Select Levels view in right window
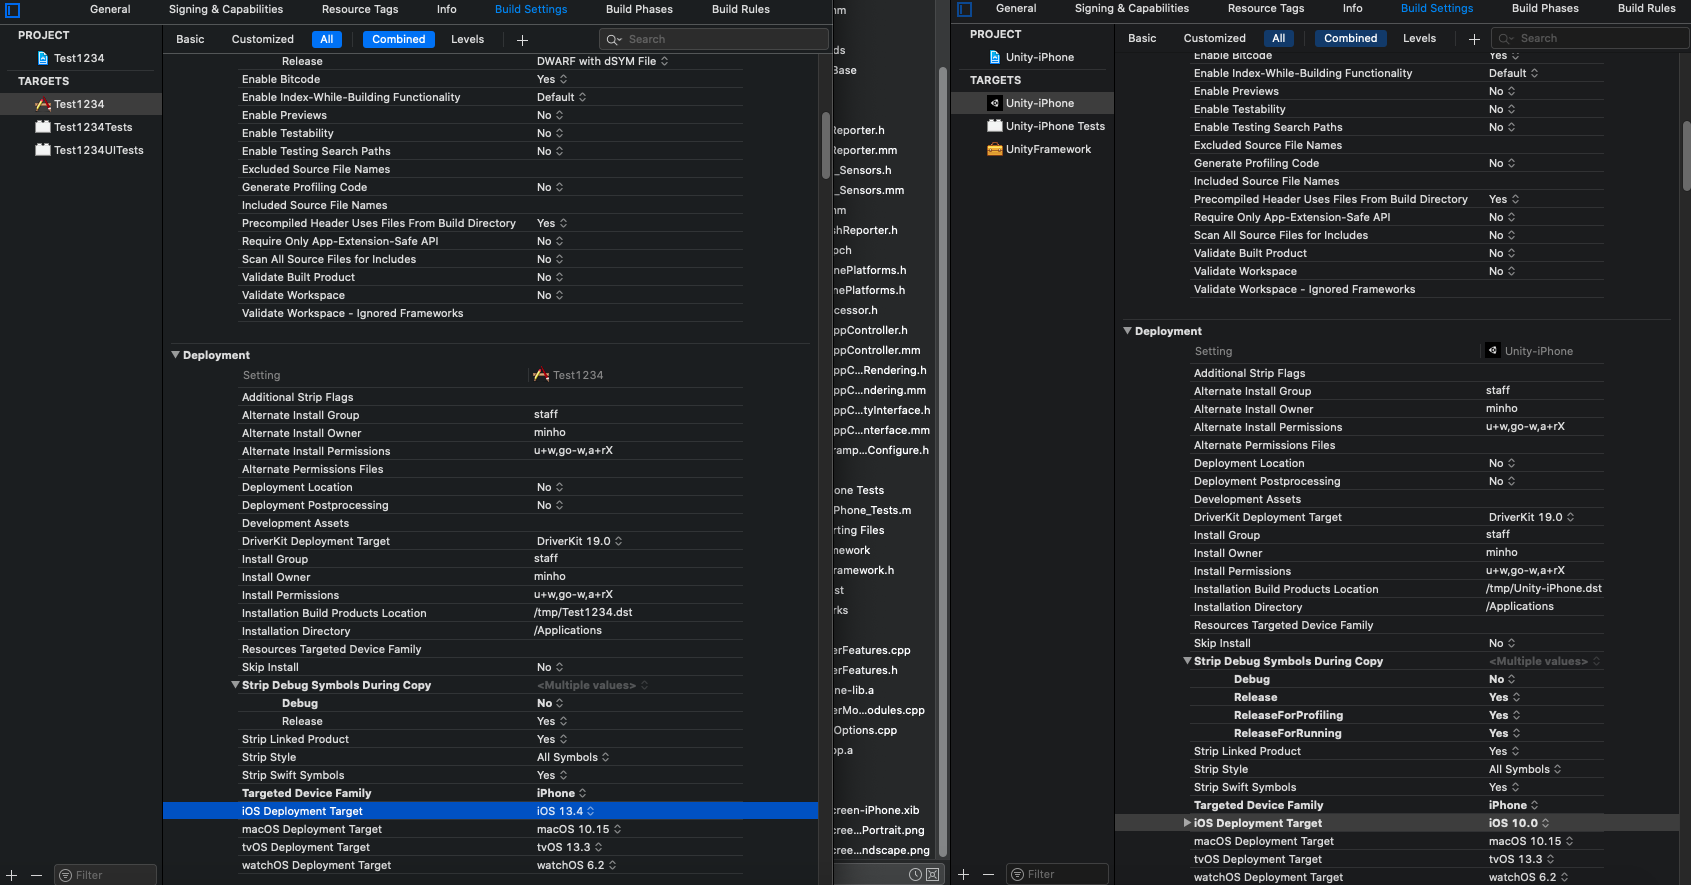1691x885 pixels. [1419, 38]
